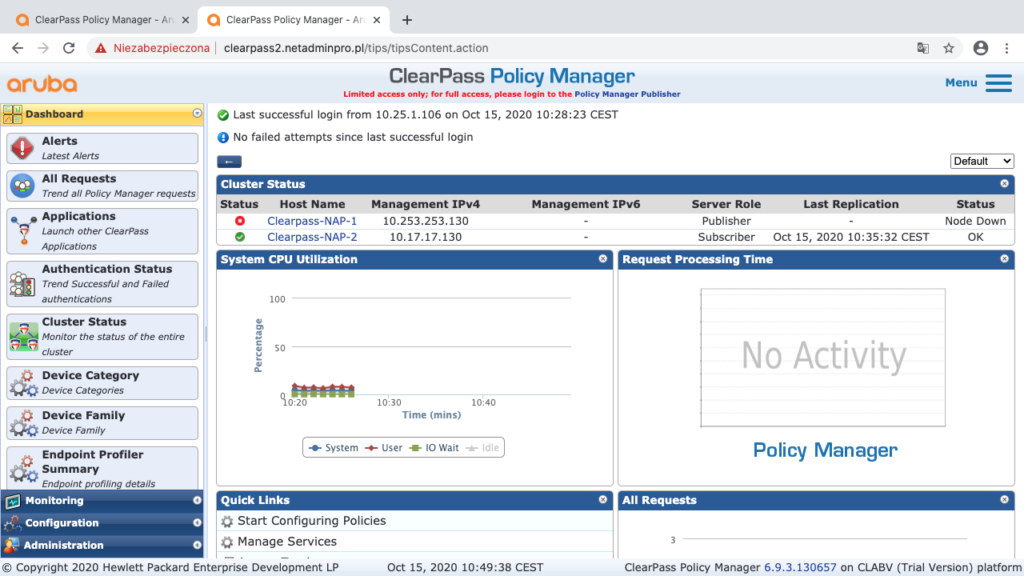Toggle the IO Wait series in the legend

434,447
